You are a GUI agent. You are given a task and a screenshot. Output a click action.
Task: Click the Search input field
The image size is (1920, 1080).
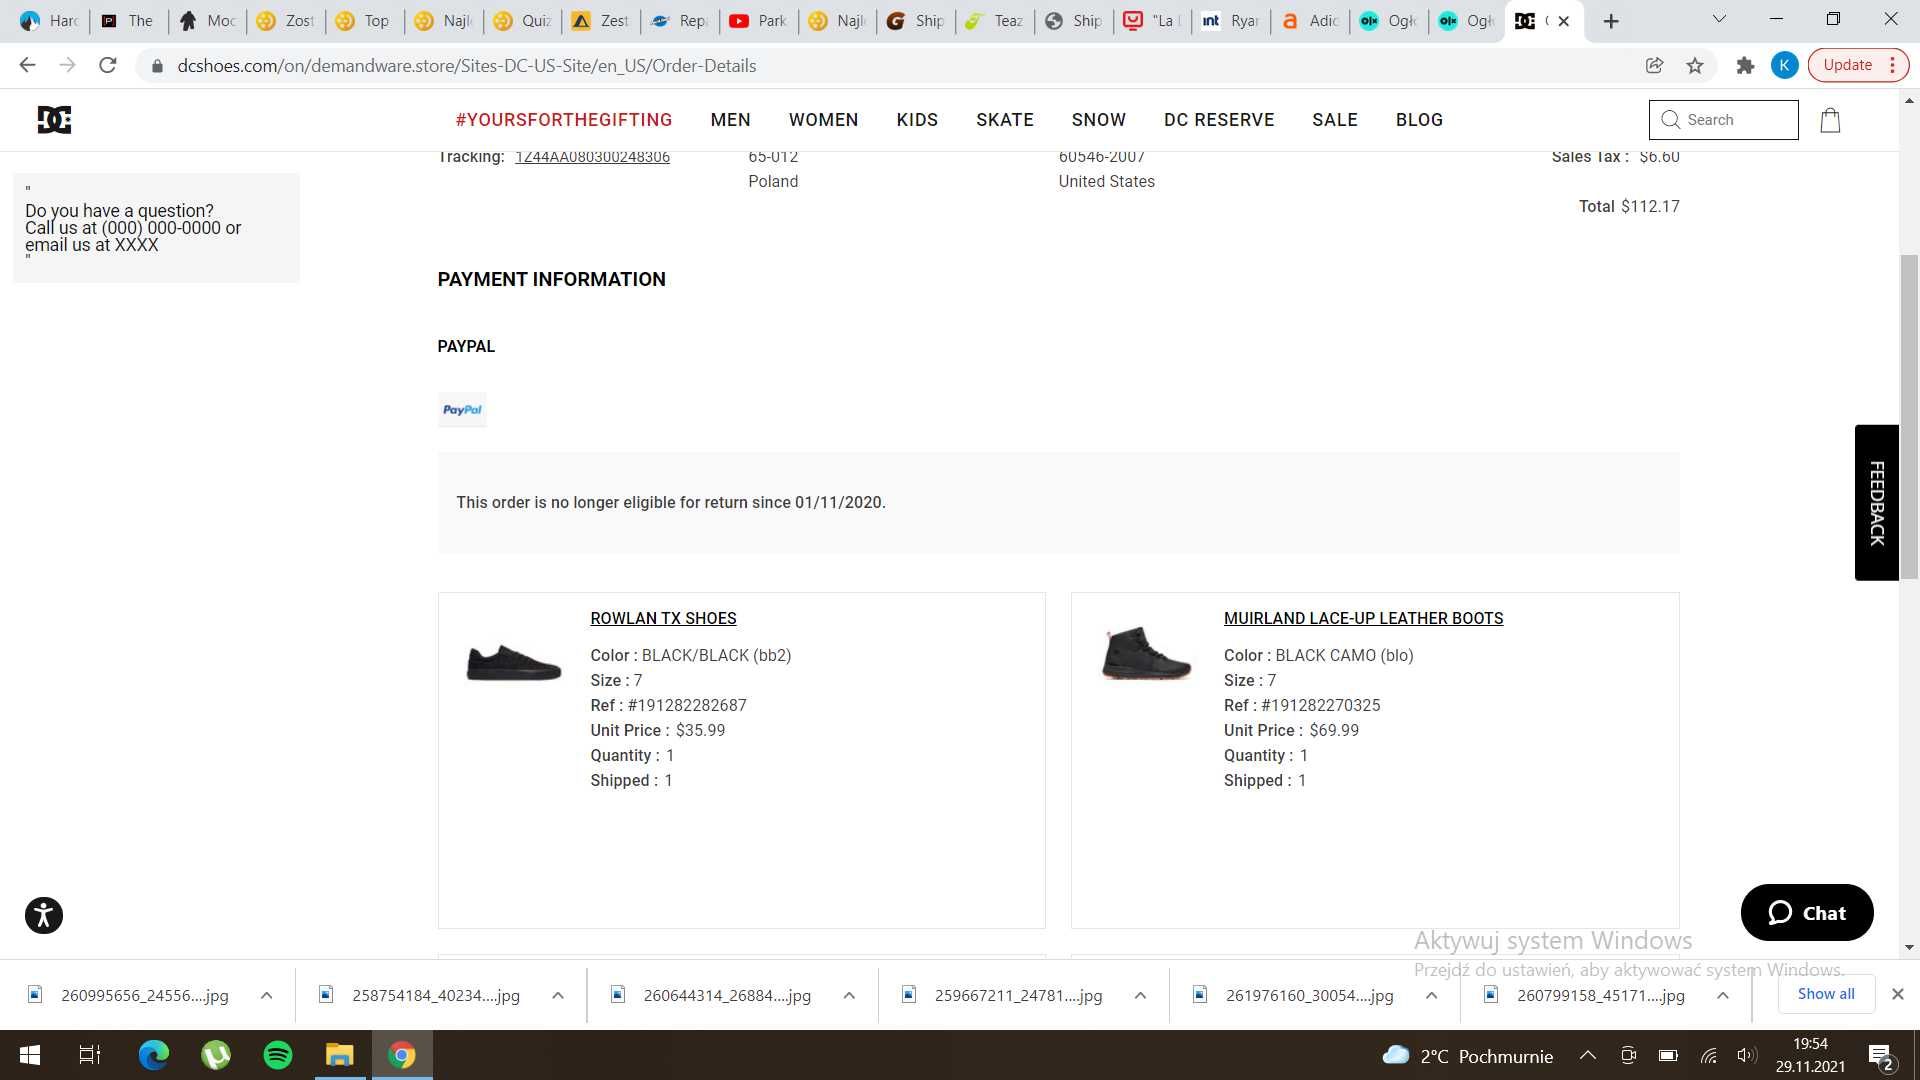point(1724,120)
